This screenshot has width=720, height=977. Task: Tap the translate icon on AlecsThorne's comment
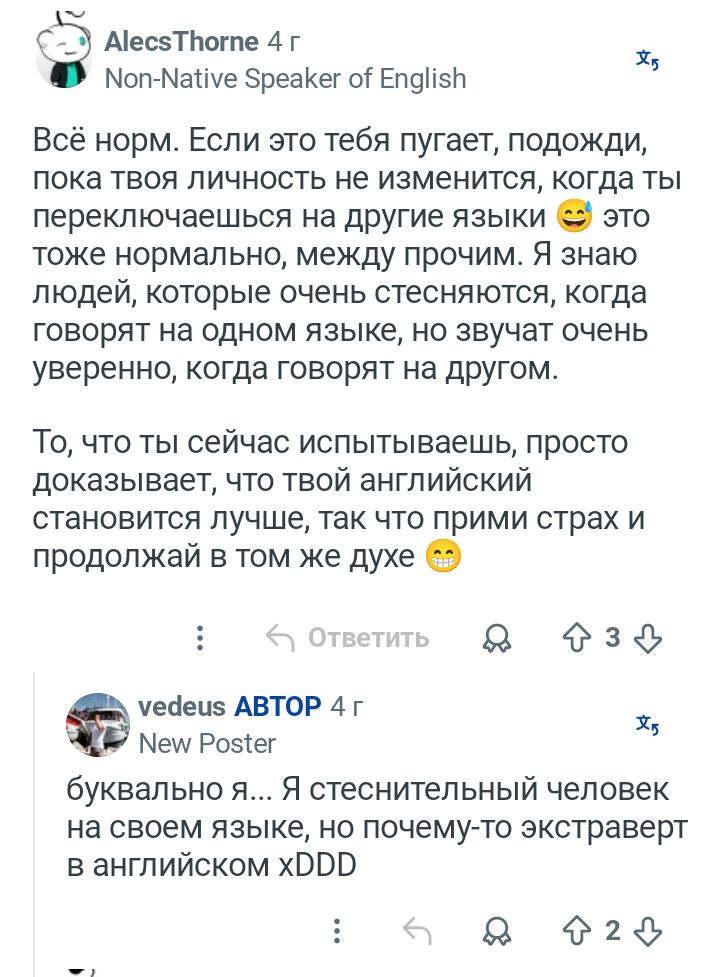click(x=648, y=60)
